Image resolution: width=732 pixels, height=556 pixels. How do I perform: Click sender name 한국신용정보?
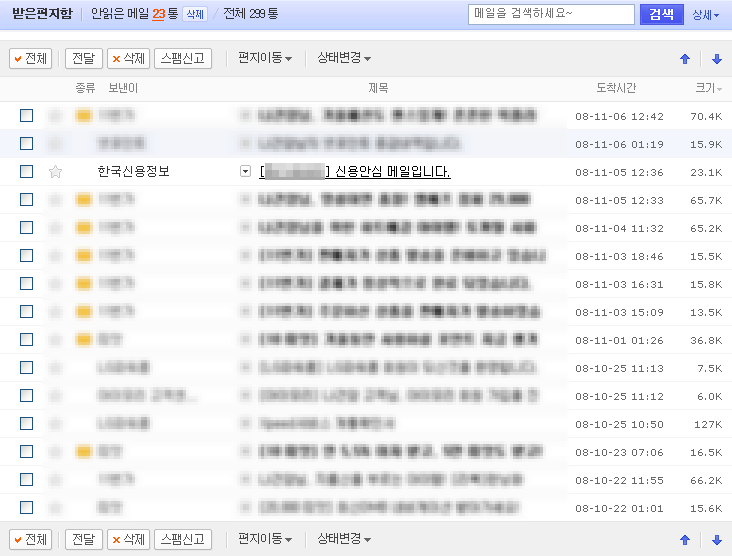(x=134, y=171)
